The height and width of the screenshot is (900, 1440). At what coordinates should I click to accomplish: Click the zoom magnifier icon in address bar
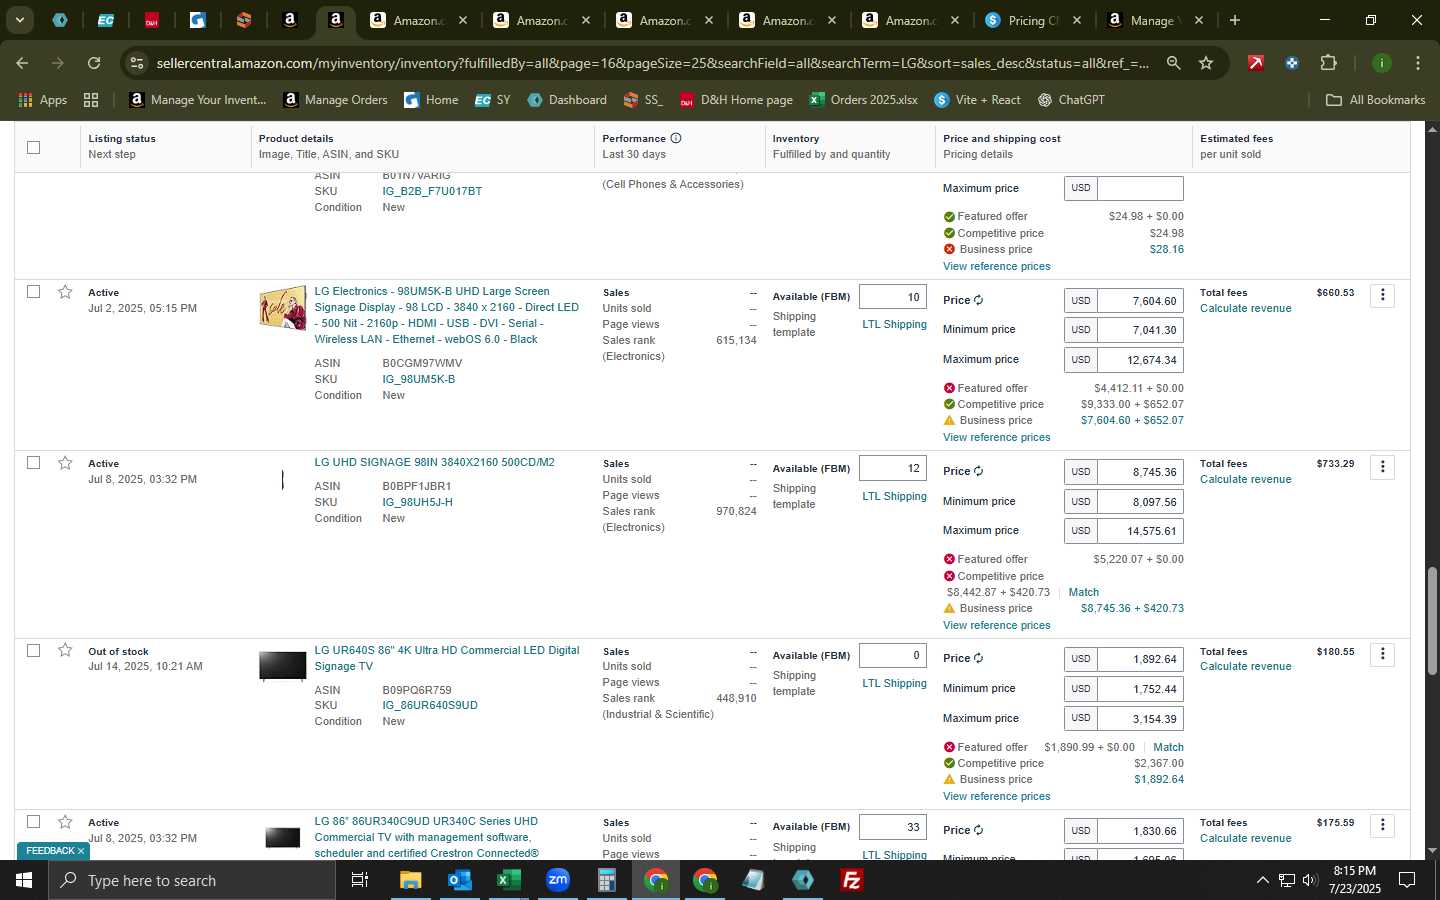(1173, 63)
